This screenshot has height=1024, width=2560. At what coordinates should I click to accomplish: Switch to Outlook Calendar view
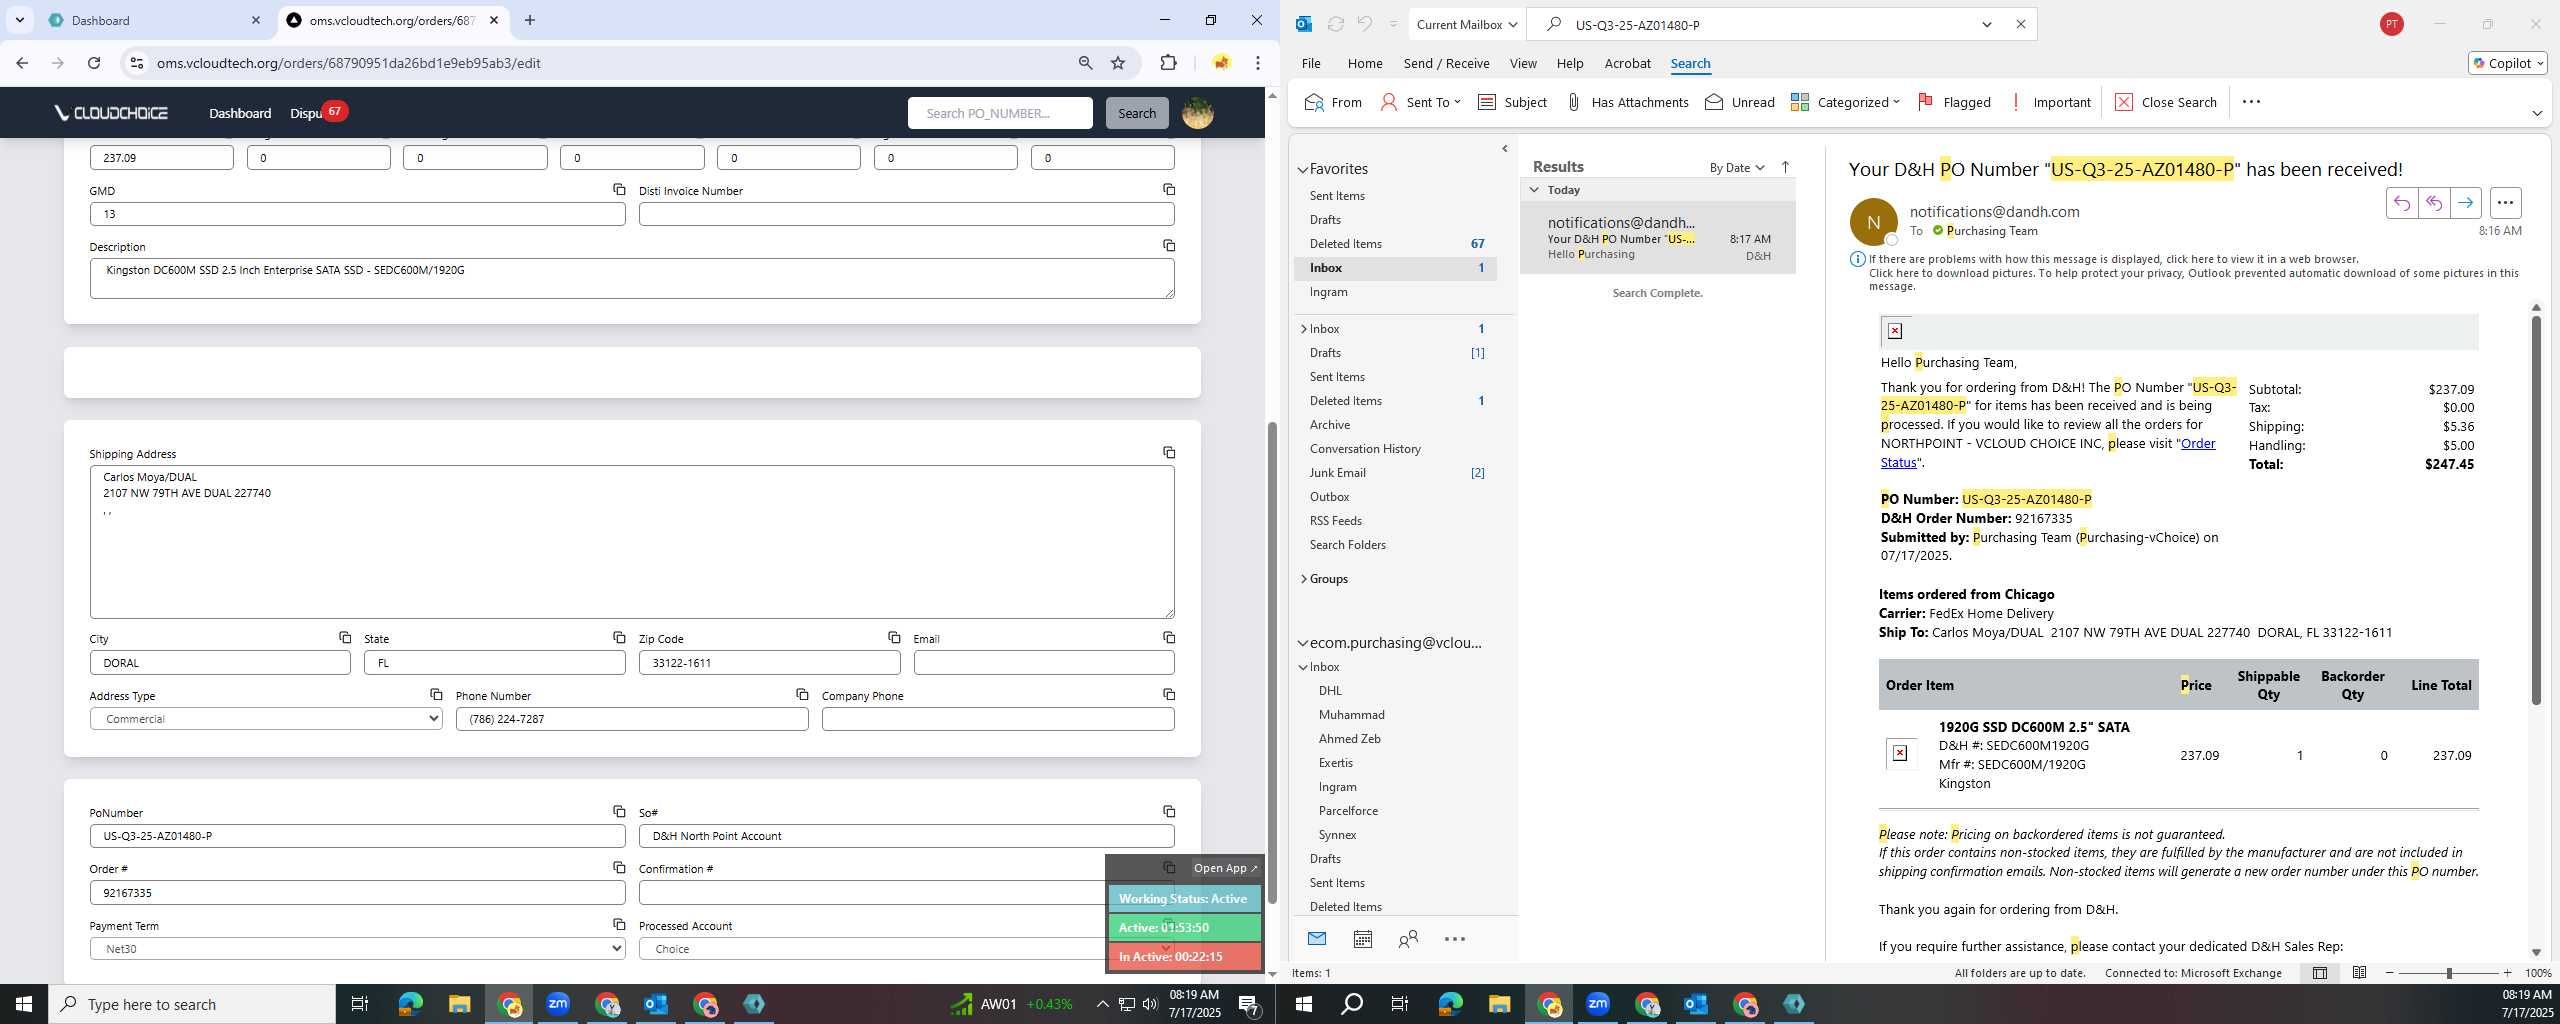click(x=1362, y=939)
